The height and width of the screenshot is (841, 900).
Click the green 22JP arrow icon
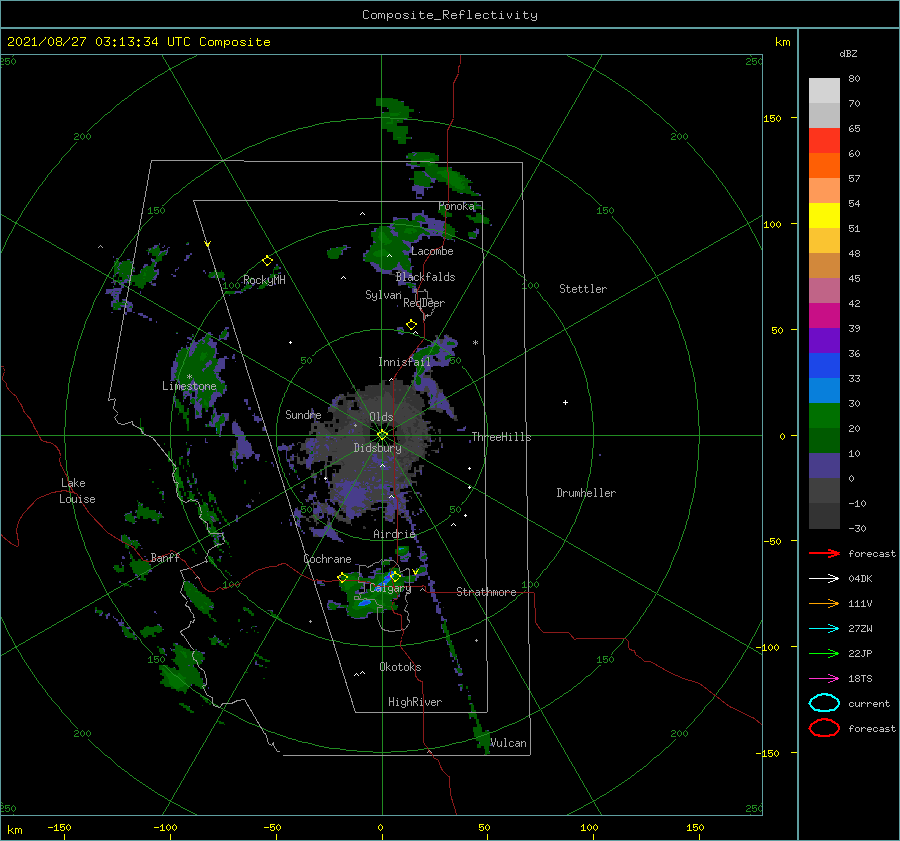[824, 653]
